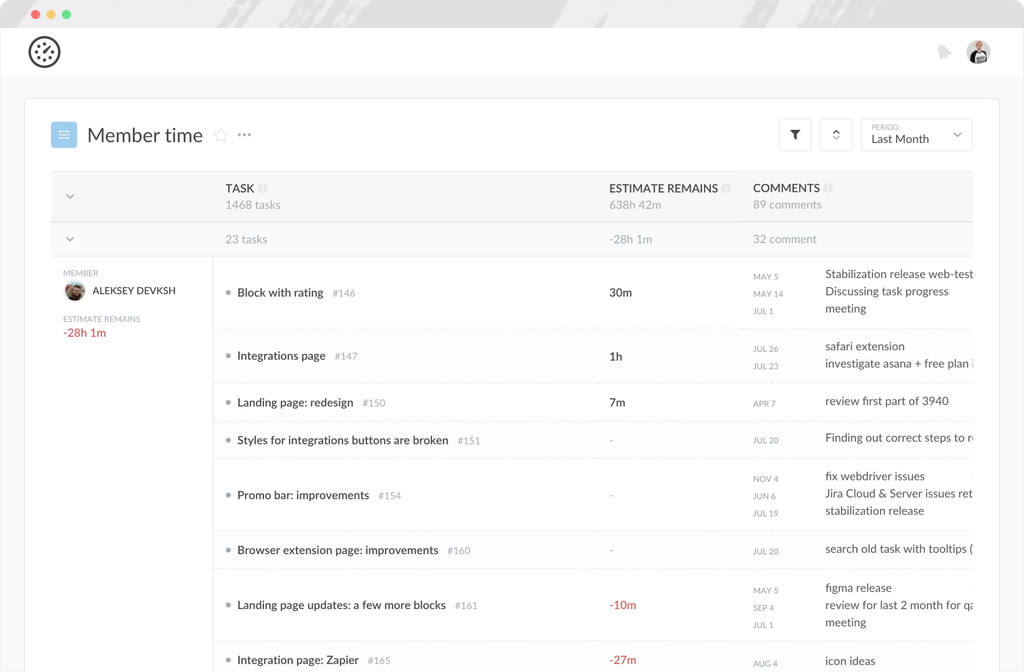Open the Period Last Month dropdown
The height and width of the screenshot is (672, 1024).
(916, 135)
